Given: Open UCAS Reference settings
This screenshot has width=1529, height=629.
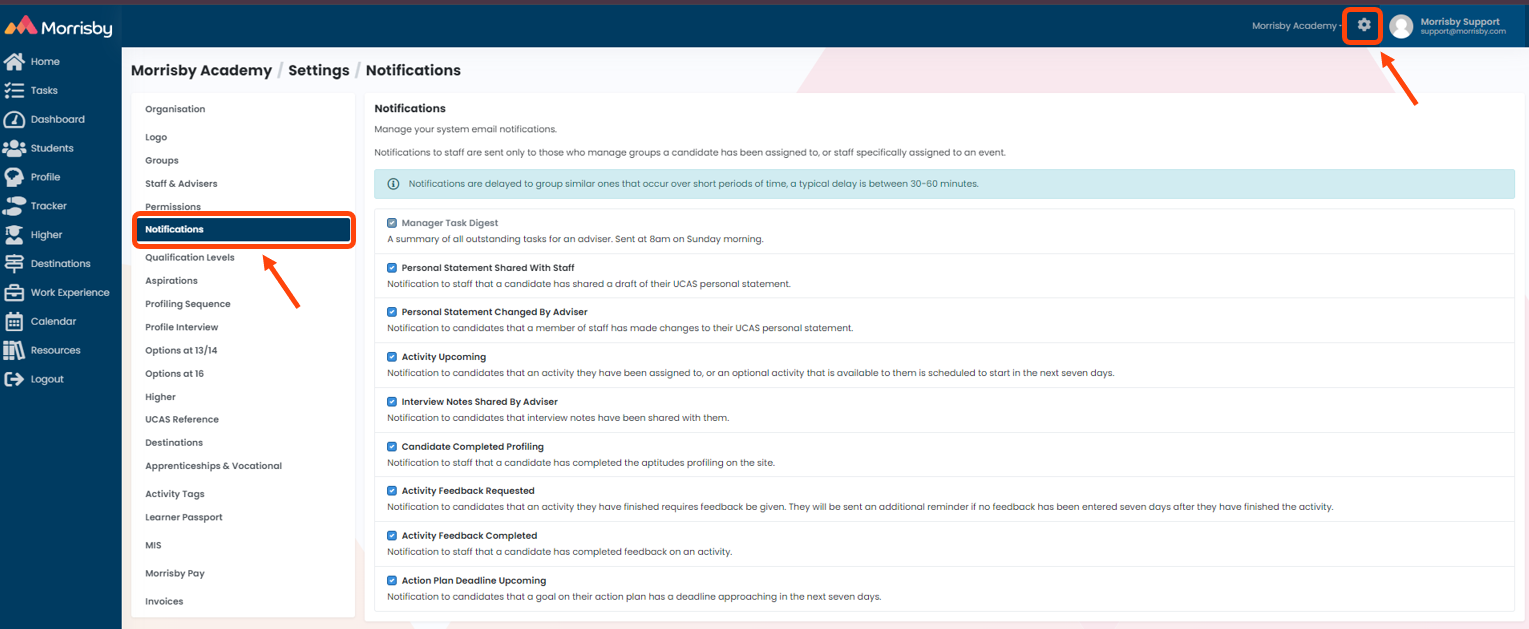Looking at the screenshot, I should (x=182, y=420).
